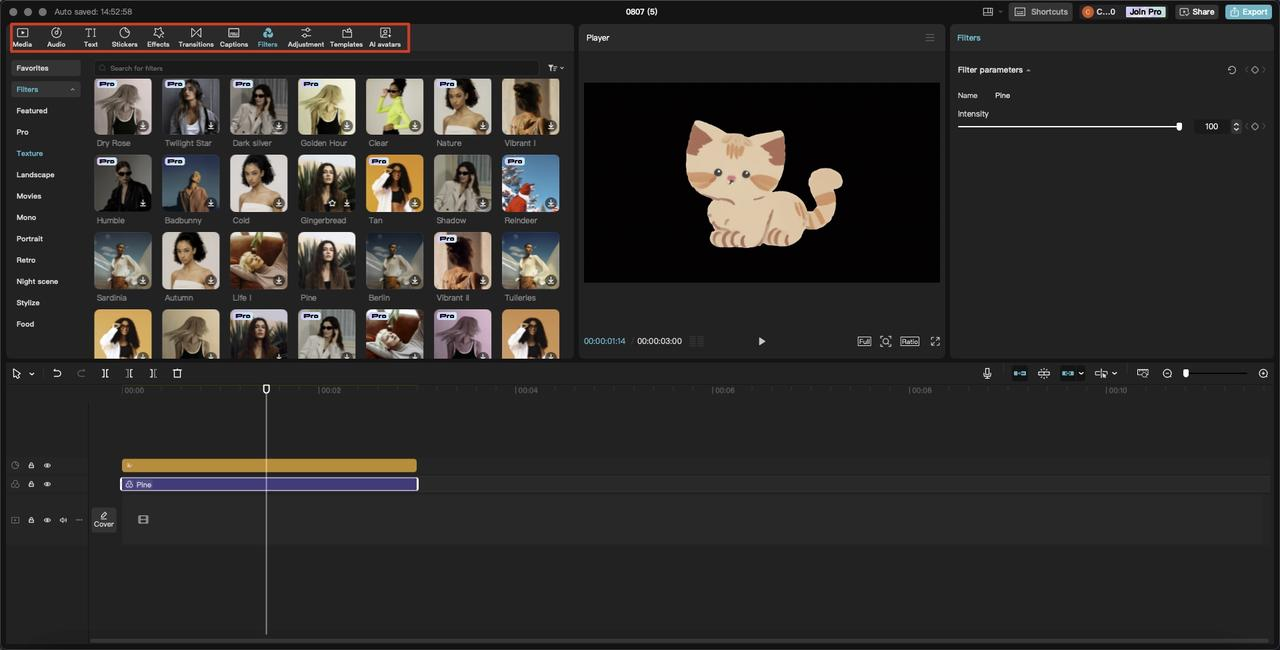Open the filter sort options dropdown
Screen dimensions: 1280x650
coord(555,68)
